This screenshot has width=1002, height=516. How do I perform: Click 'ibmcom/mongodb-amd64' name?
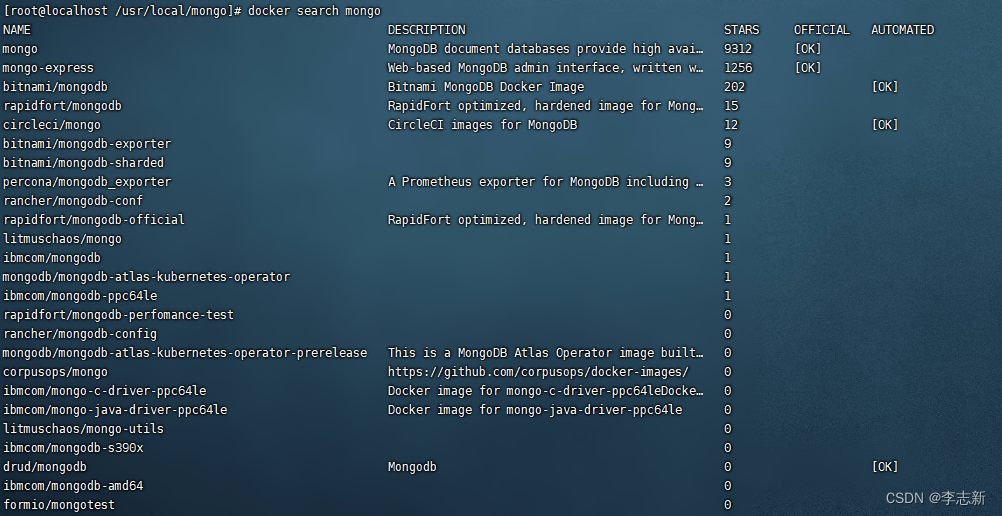pyautogui.click(x=73, y=486)
